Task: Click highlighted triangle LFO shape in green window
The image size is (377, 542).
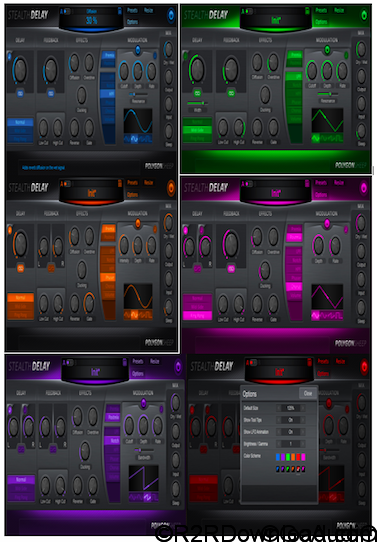Action: (316, 139)
